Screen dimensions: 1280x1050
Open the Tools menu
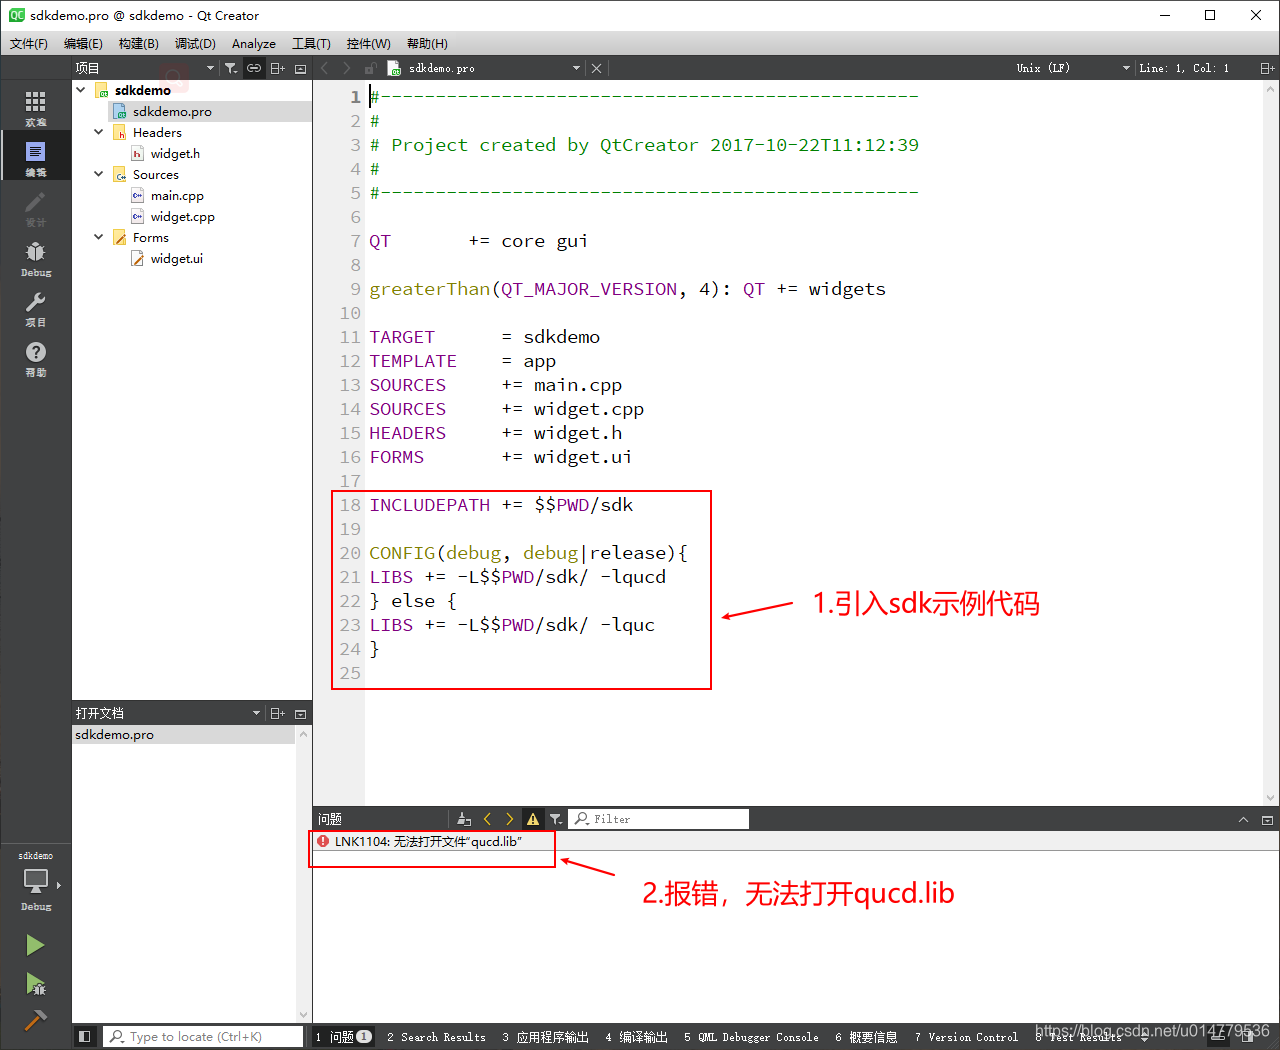[311, 43]
